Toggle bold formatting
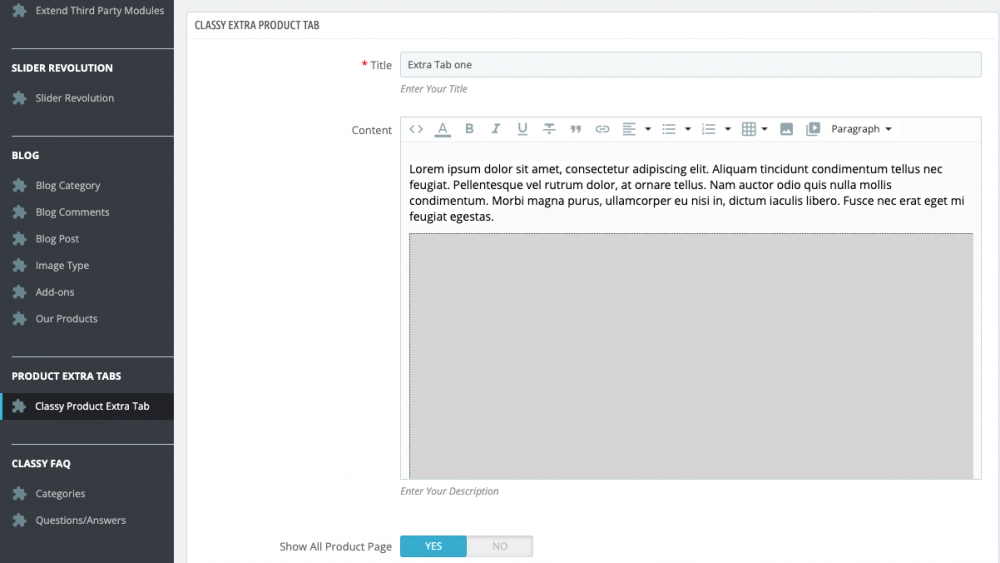The height and width of the screenshot is (563, 1000). pos(469,129)
